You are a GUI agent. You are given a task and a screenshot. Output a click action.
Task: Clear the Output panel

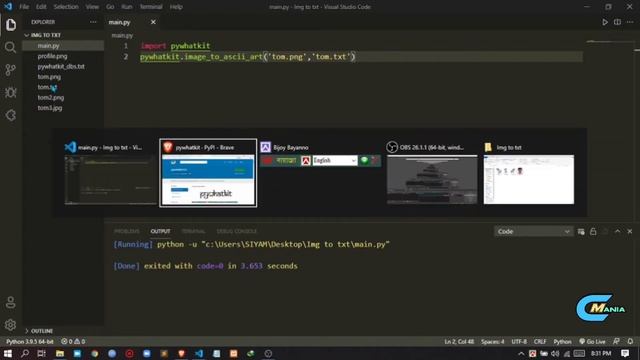[x=581, y=231]
